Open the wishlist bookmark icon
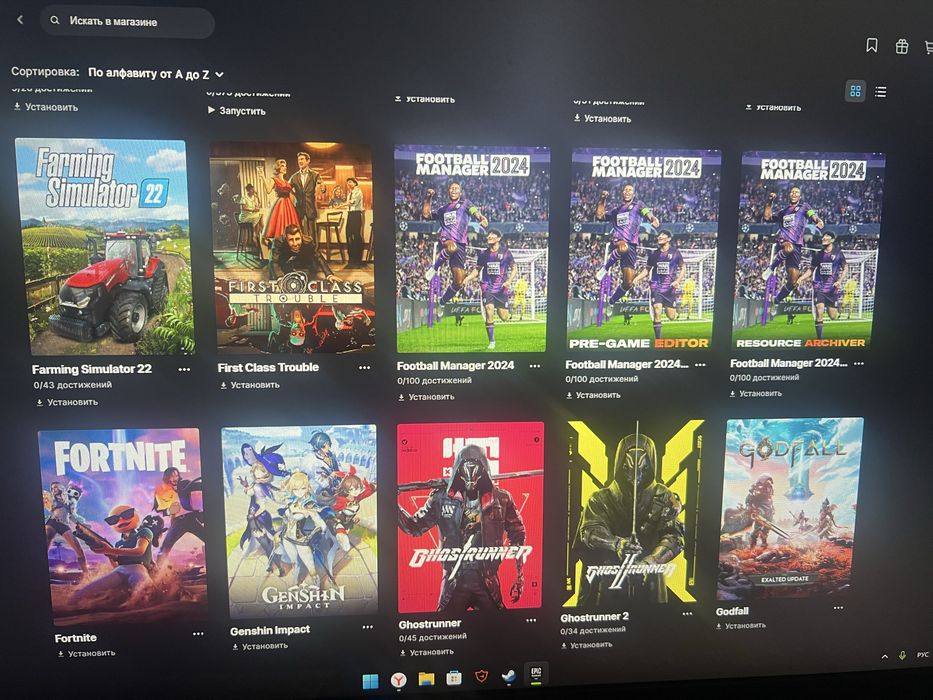This screenshot has height=700, width=933. pos(872,45)
